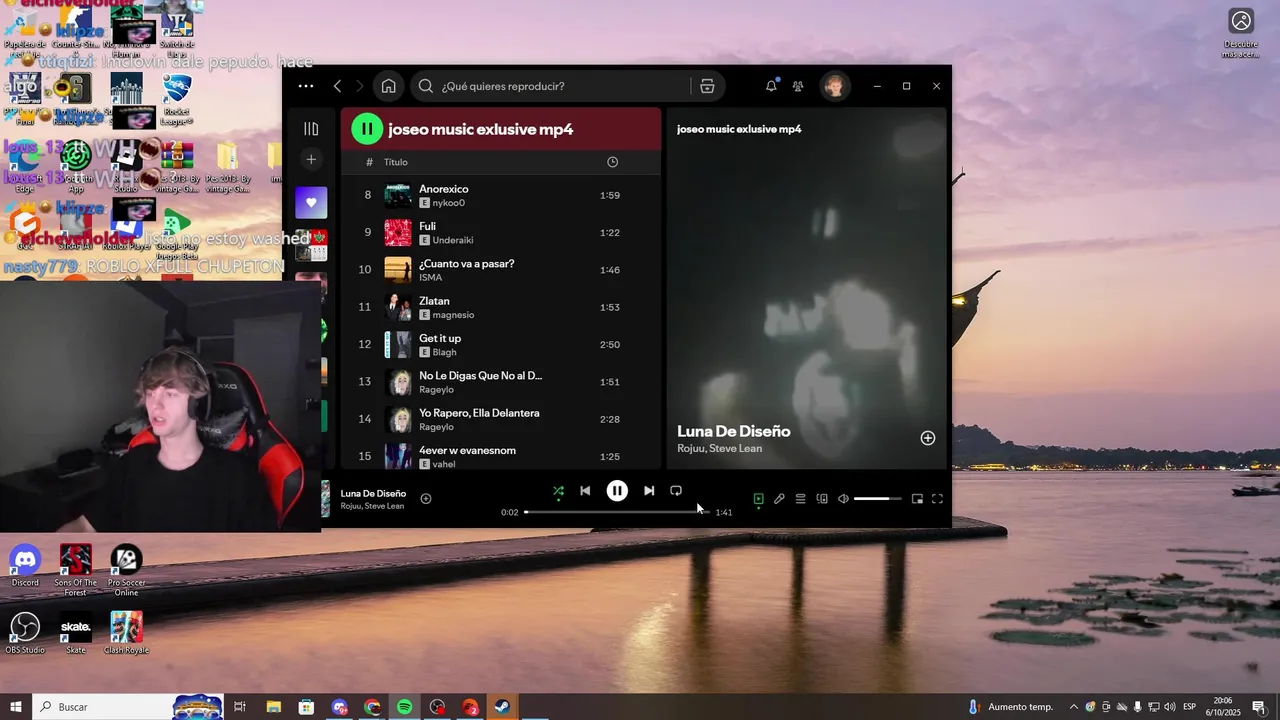Add Luna De Diseño to liked songs in player bar
The image size is (1280, 720).
click(426, 499)
